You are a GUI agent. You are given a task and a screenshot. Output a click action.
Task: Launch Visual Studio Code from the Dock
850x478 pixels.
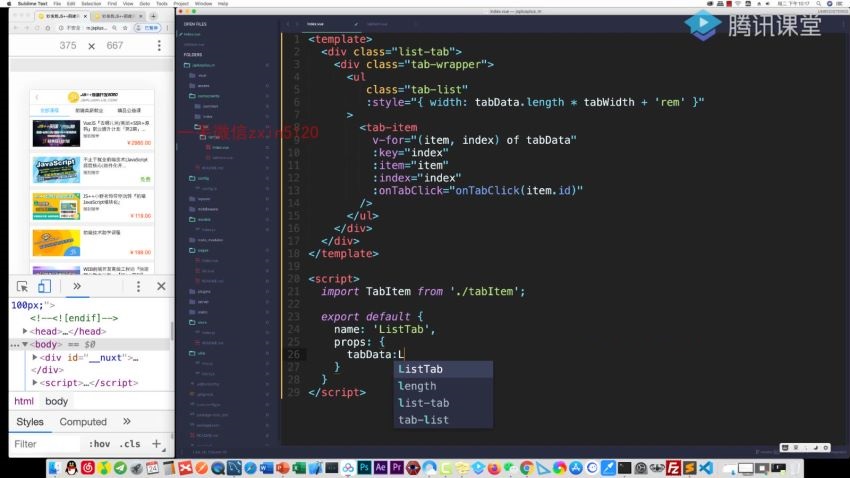point(706,468)
